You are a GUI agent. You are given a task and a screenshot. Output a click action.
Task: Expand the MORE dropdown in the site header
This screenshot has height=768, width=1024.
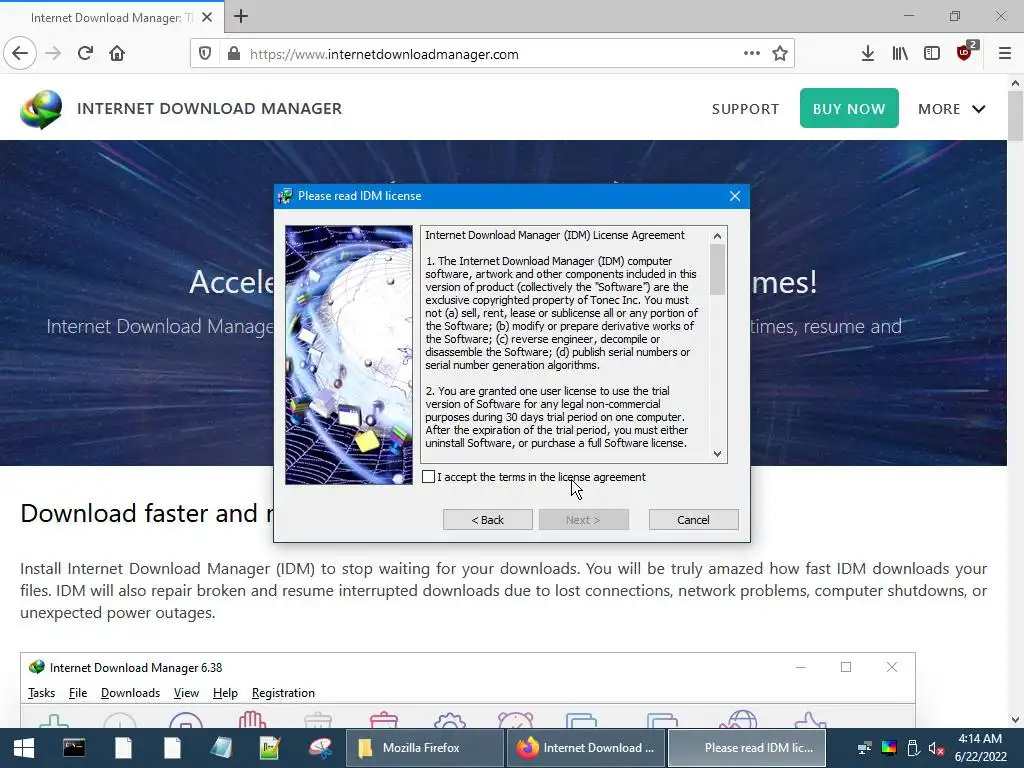click(952, 109)
